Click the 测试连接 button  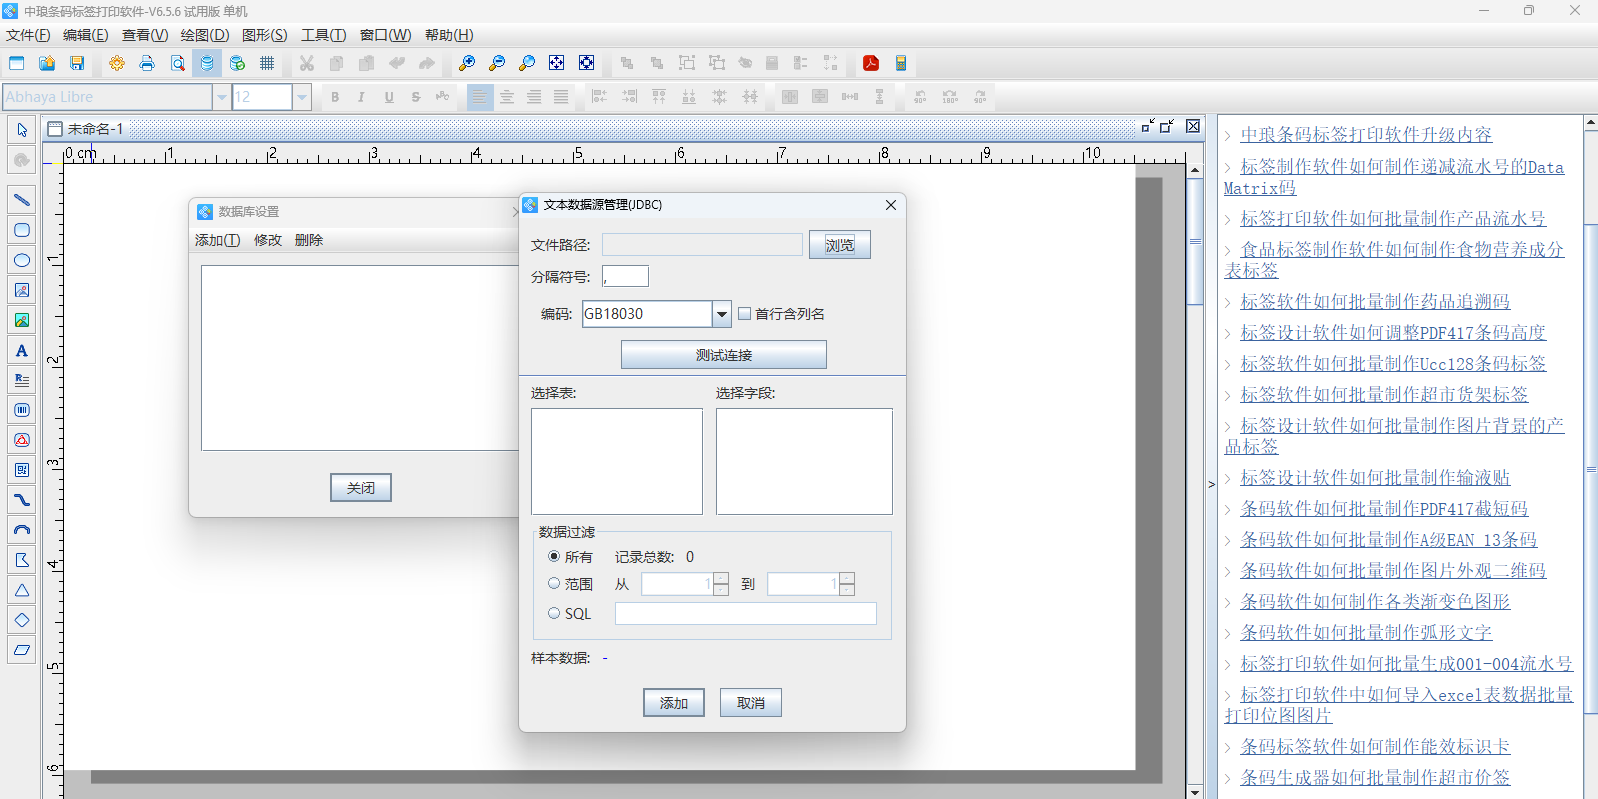coord(723,355)
